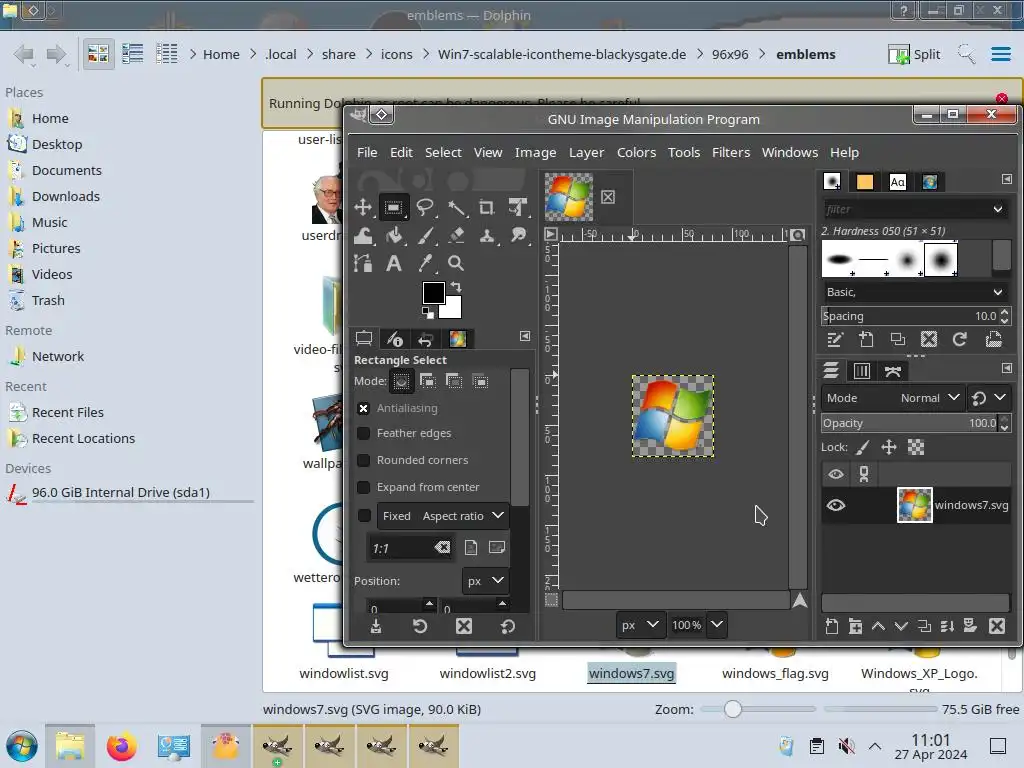Image resolution: width=1024 pixels, height=768 pixels.
Task: Enable the Fixed aspect ratio checkbox
Action: (x=364, y=515)
